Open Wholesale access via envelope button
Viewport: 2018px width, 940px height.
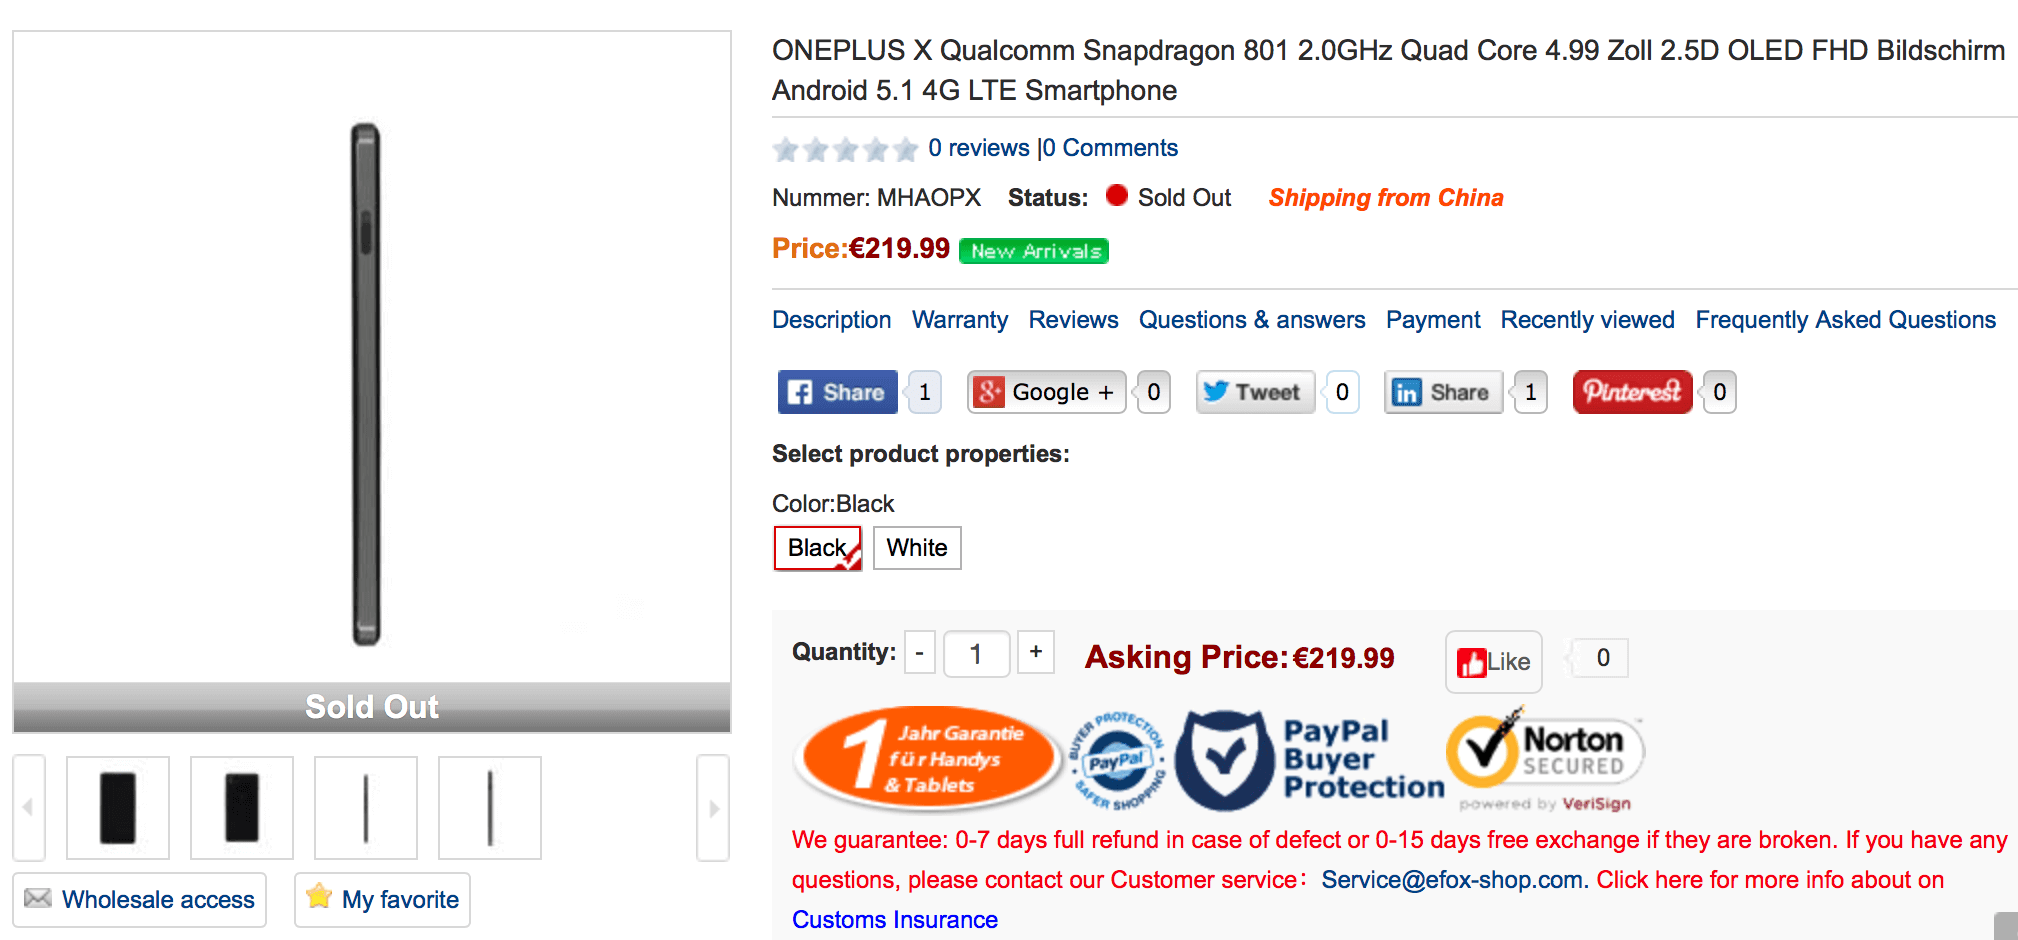[x=140, y=899]
